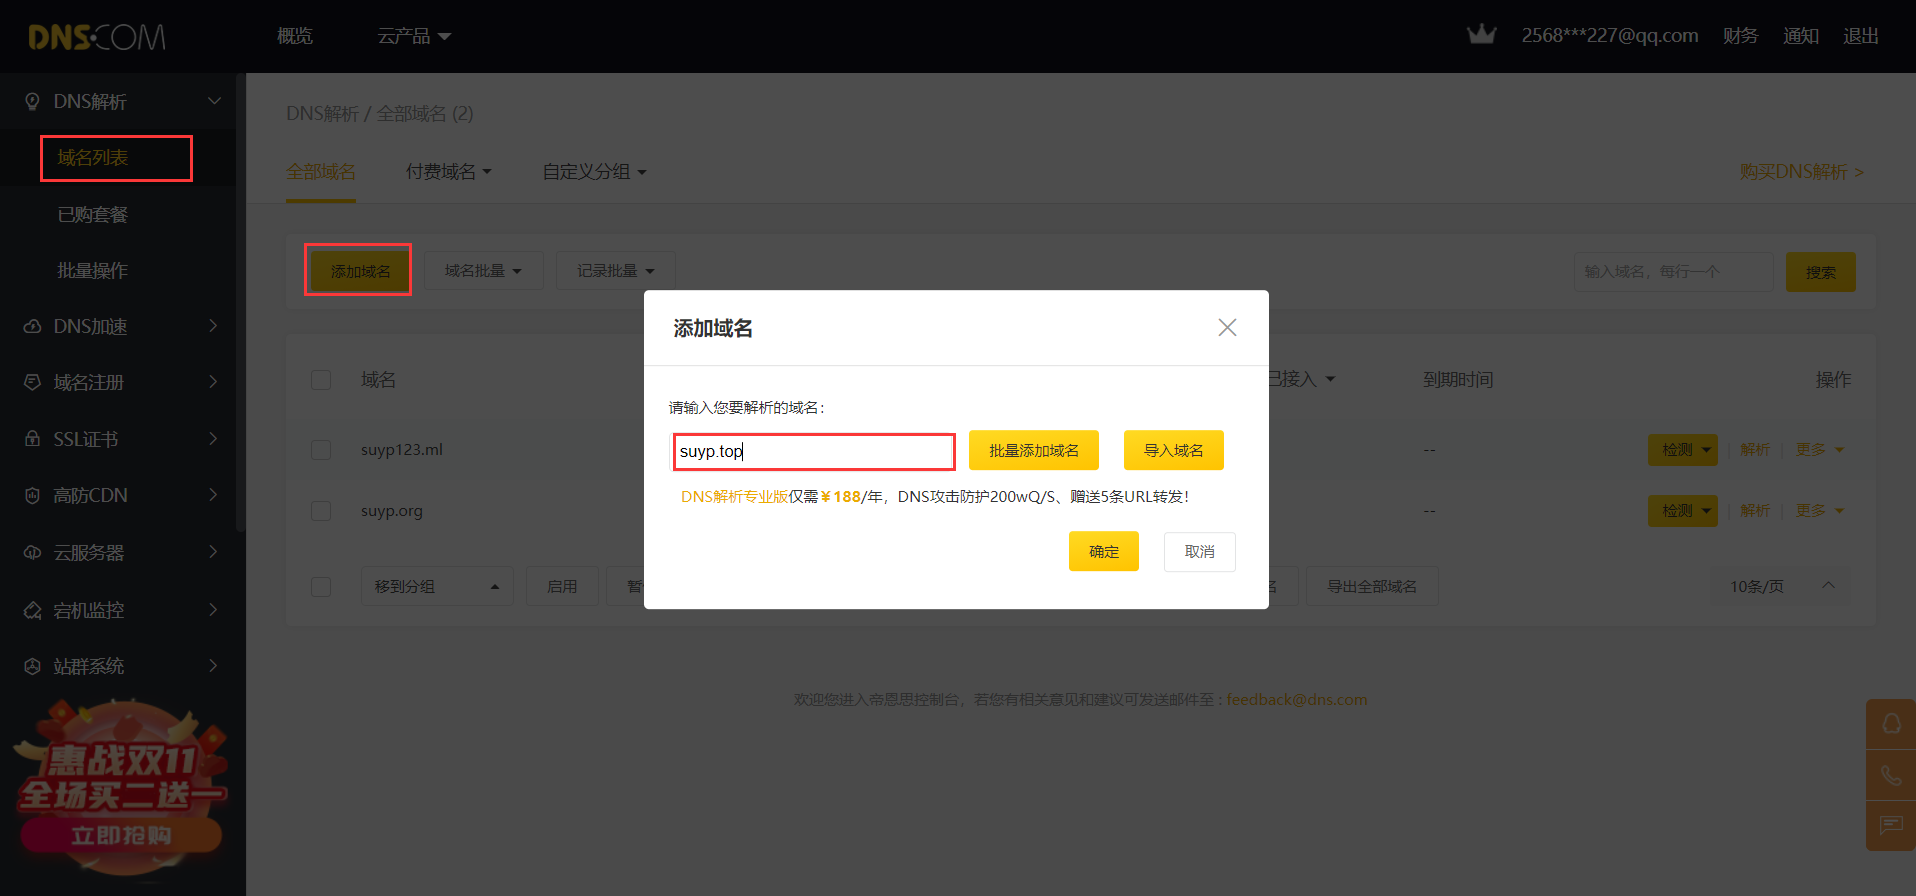The image size is (1916, 896).
Task: Open the 云产品 dropdown
Action: click(414, 36)
